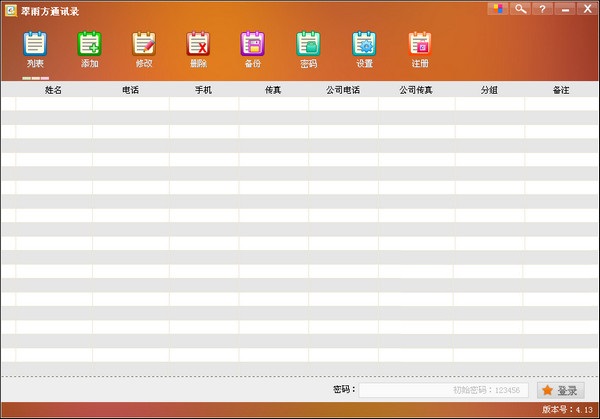Click the 备注 column header

[561, 90]
